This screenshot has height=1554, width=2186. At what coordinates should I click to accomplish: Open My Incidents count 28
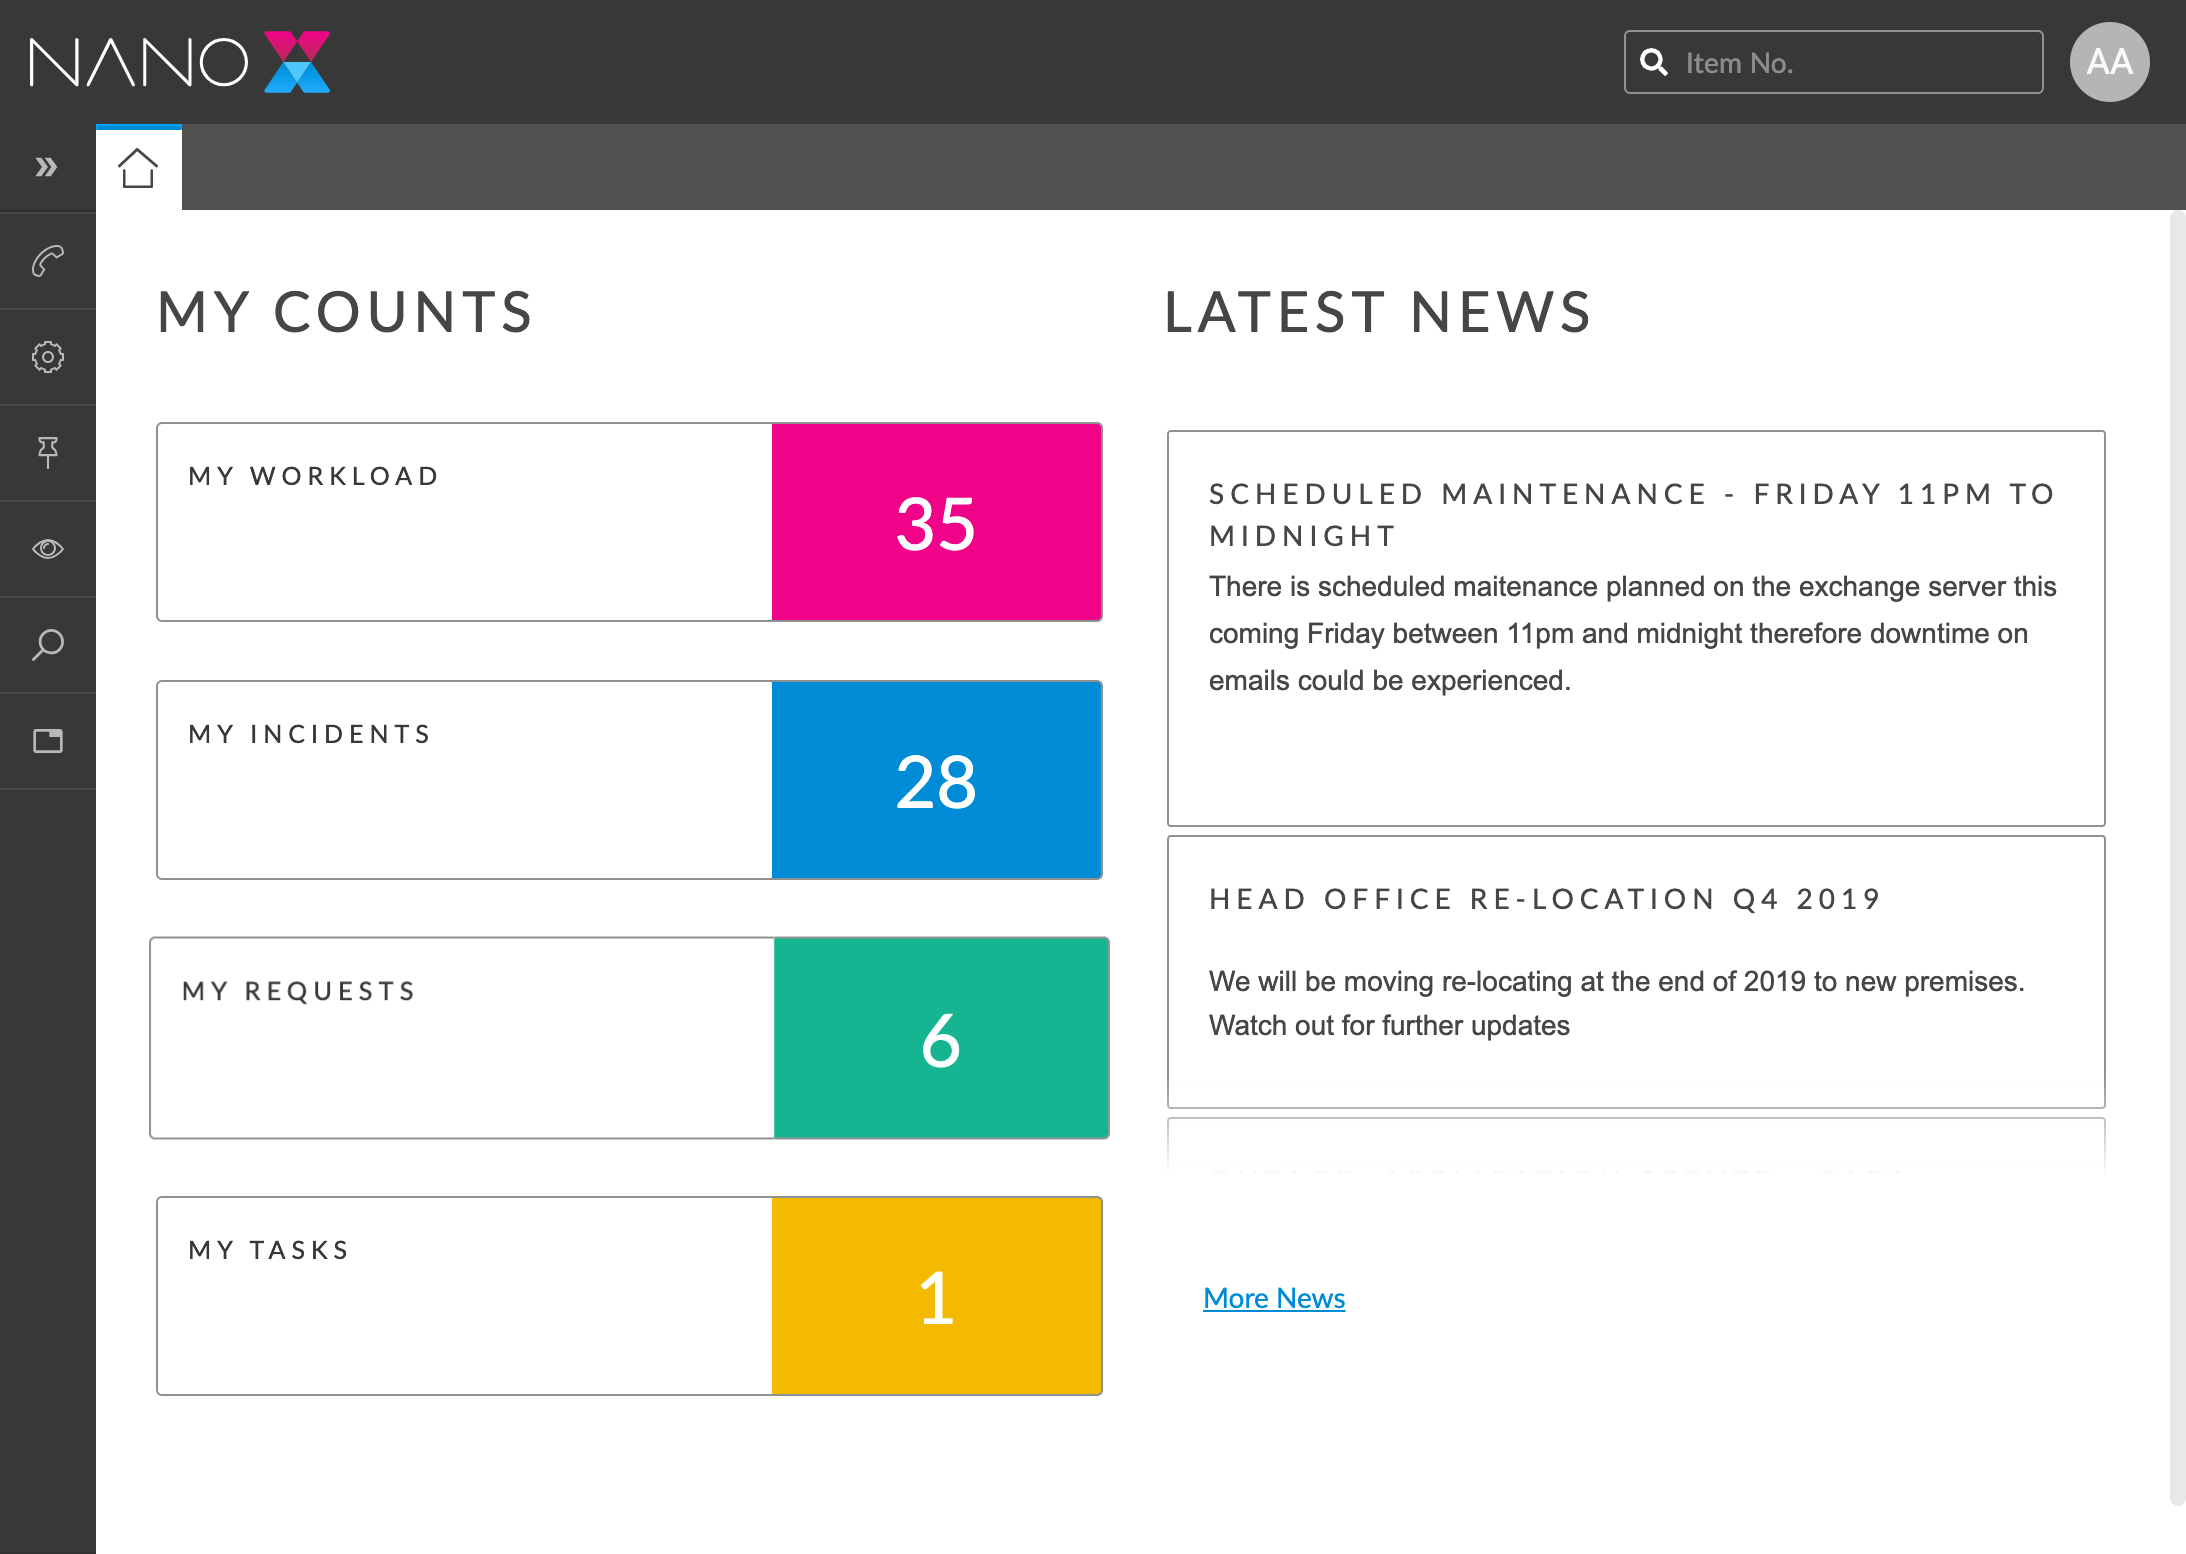point(937,780)
